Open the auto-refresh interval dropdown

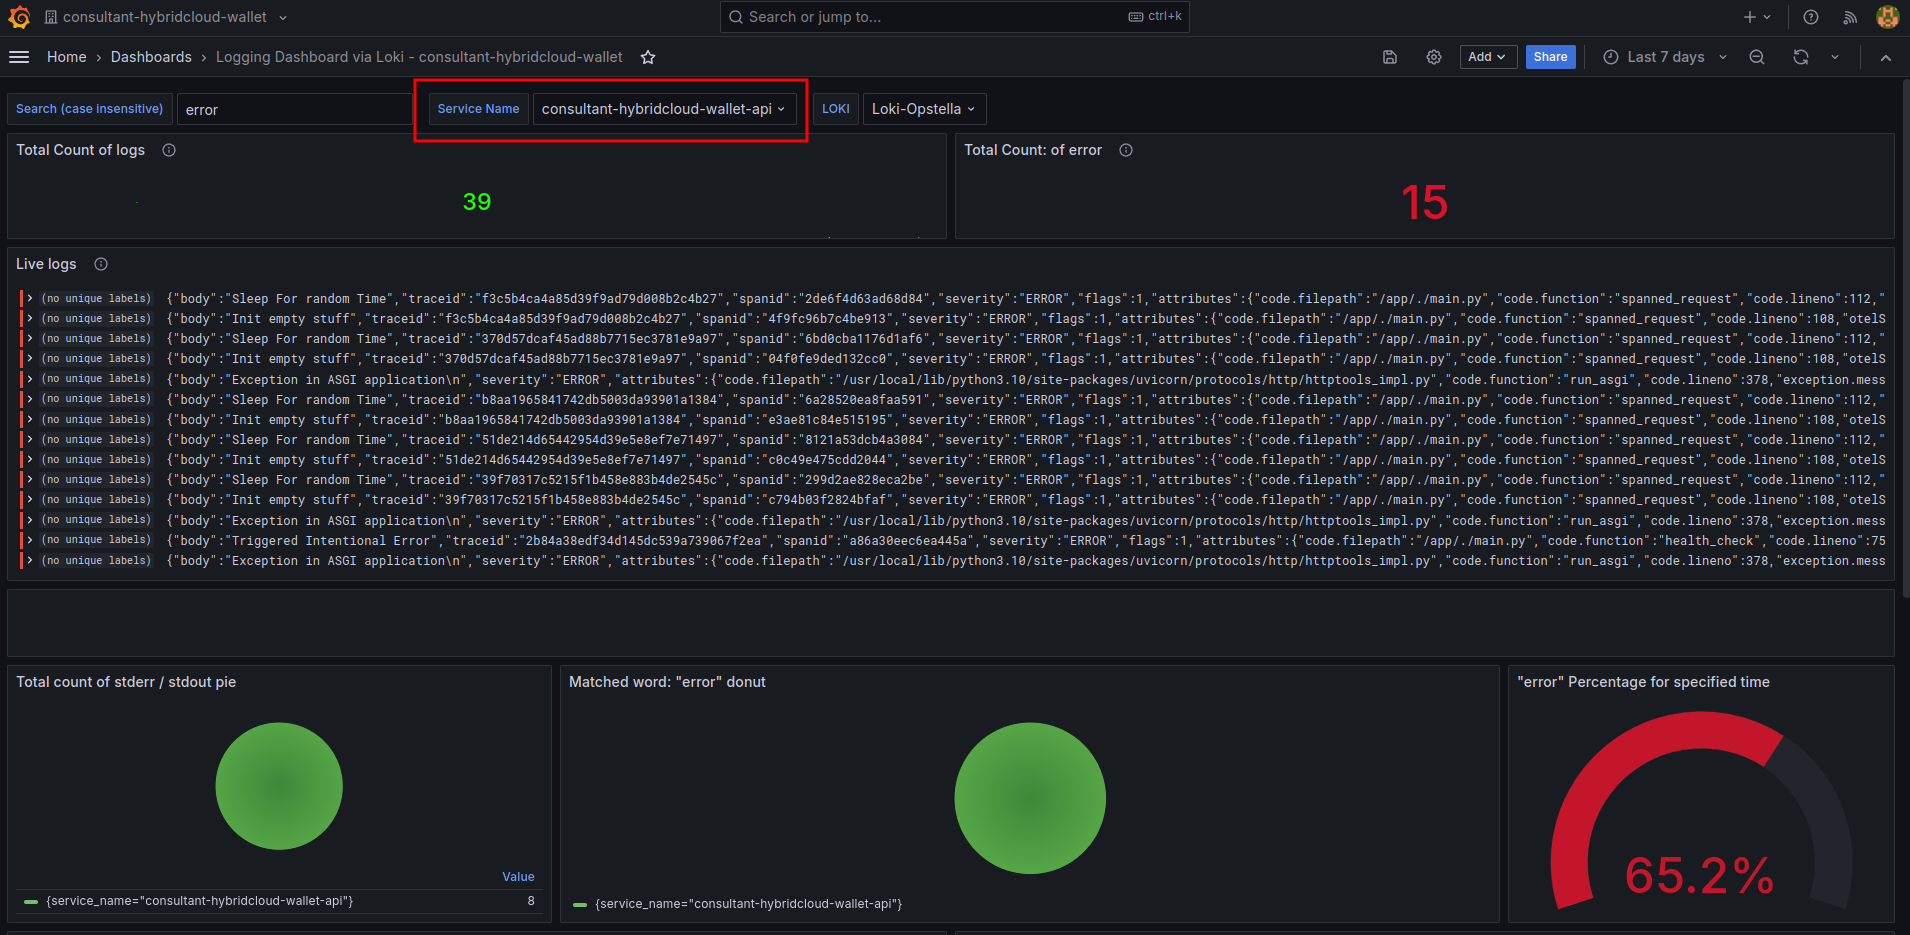[x=1835, y=57]
